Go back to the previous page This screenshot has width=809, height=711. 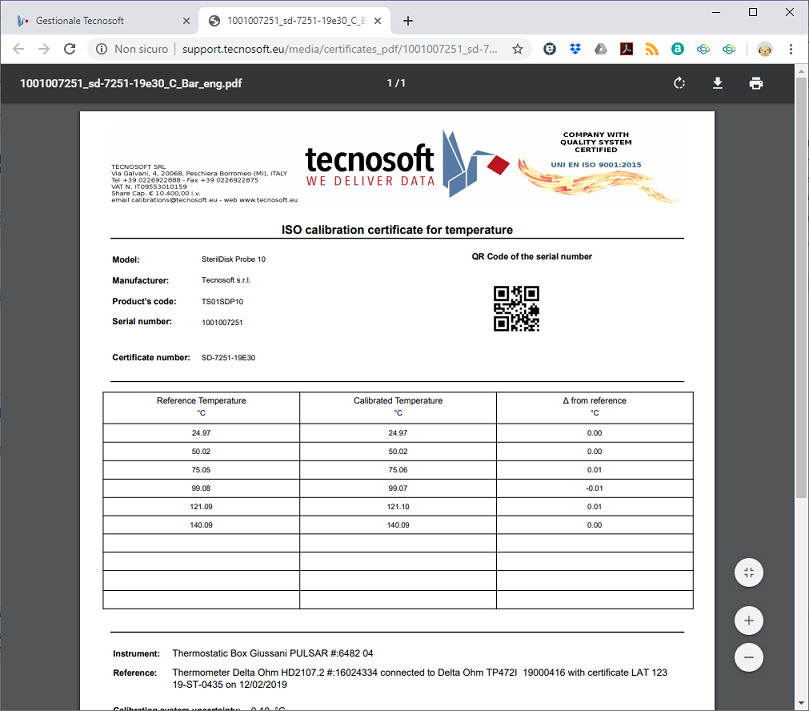(19, 49)
